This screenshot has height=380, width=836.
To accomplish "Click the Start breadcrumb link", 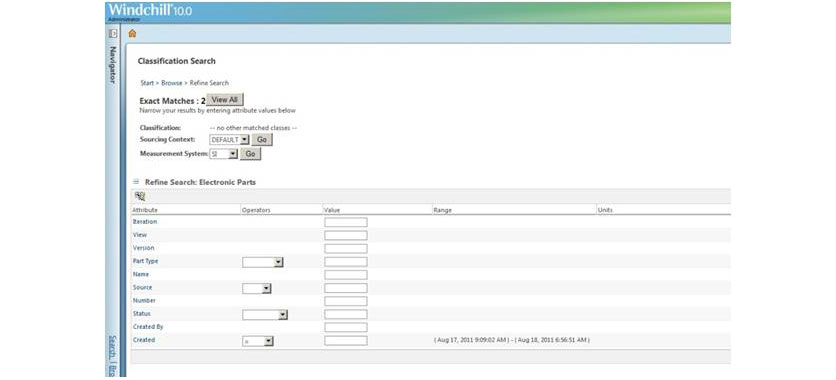I will 147,83.
